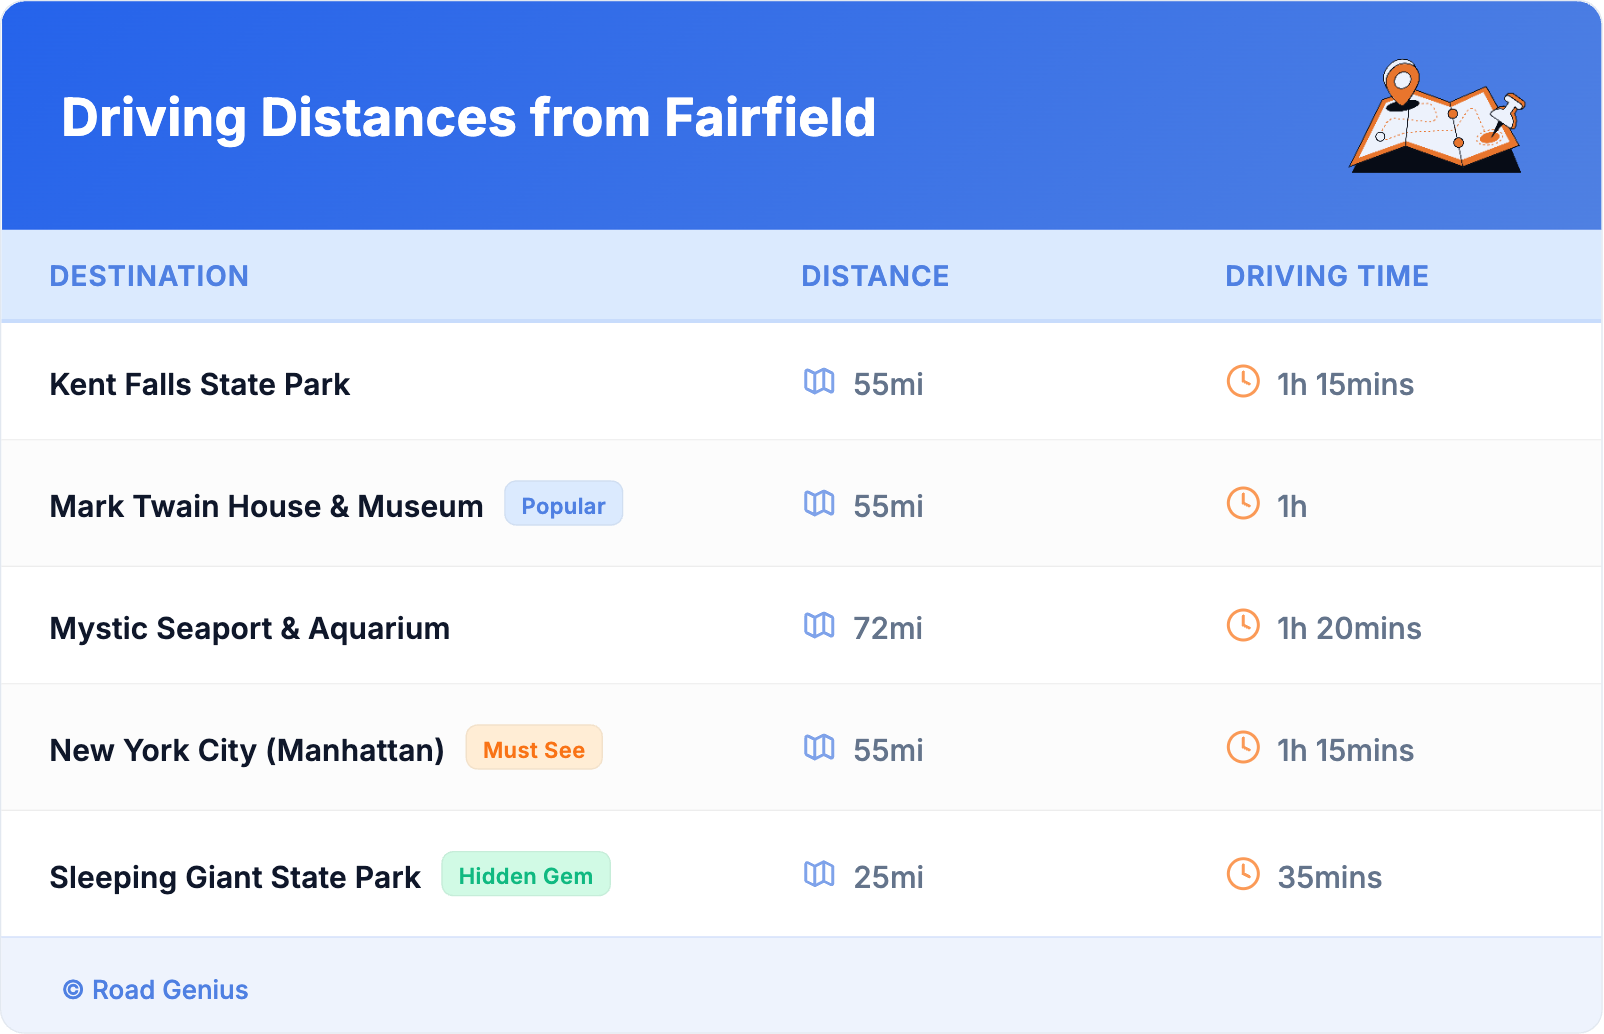Click the clock icon beside 1h 20mins
1604x1034 pixels.
tap(1243, 626)
